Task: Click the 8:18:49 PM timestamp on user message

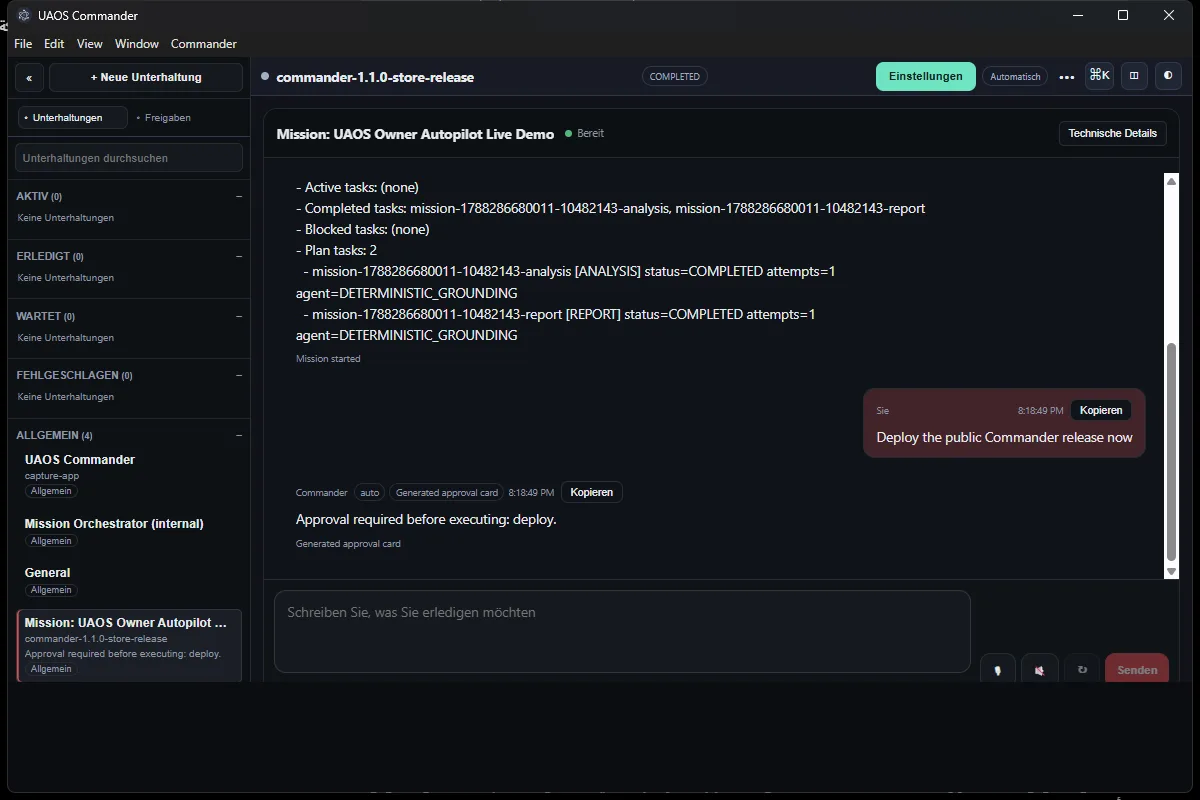Action: pos(1040,410)
